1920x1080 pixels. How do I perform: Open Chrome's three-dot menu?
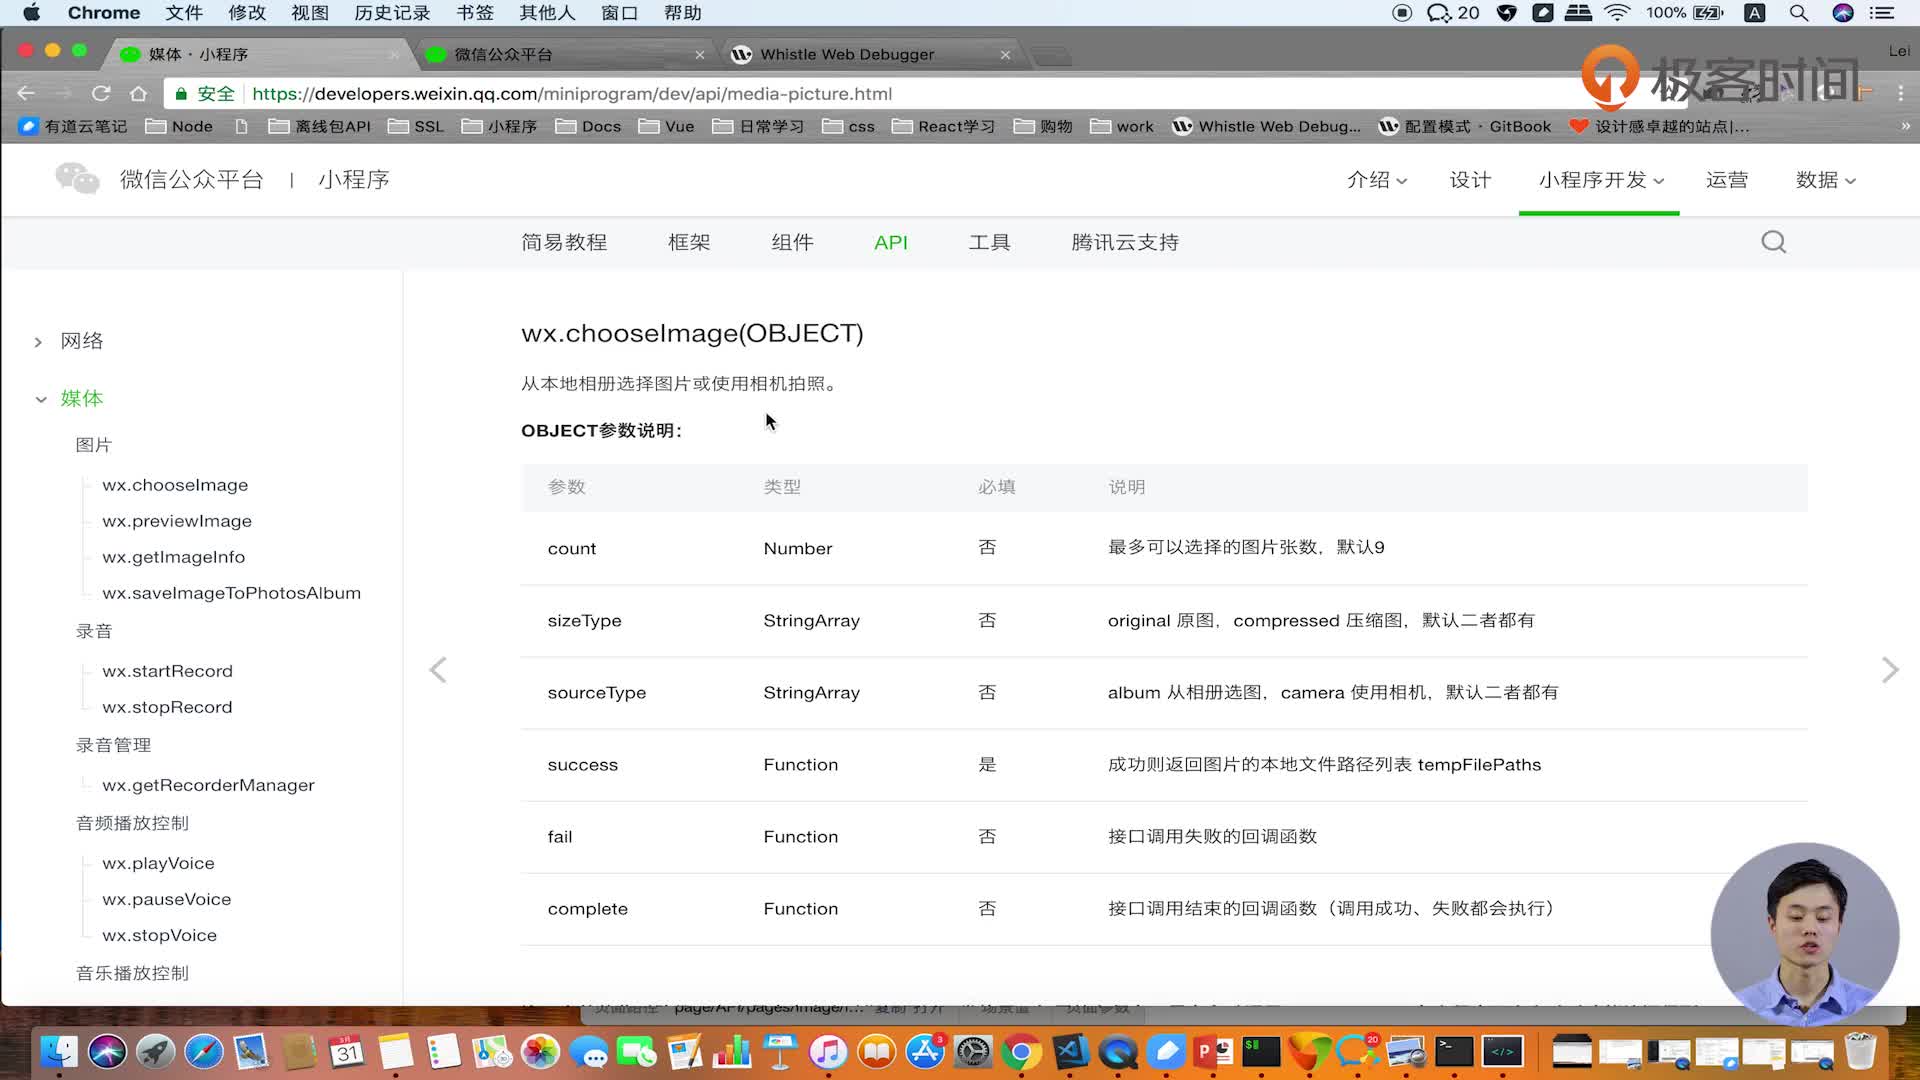tap(1900, 93)
